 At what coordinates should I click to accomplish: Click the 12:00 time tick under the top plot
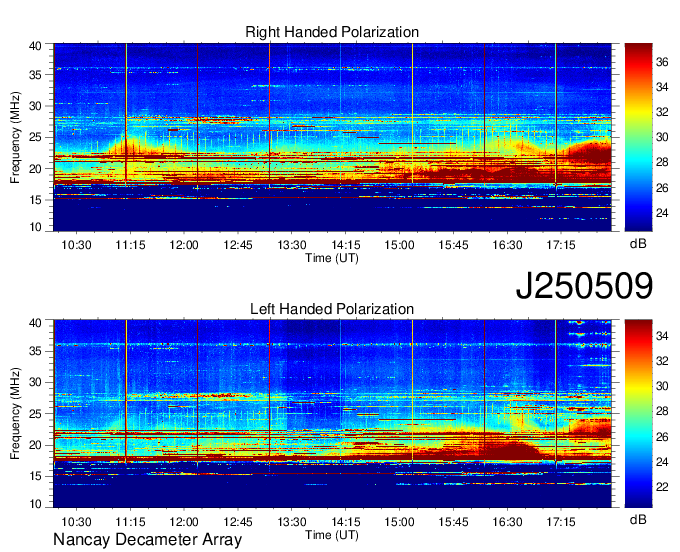click(x=184, y=245)
